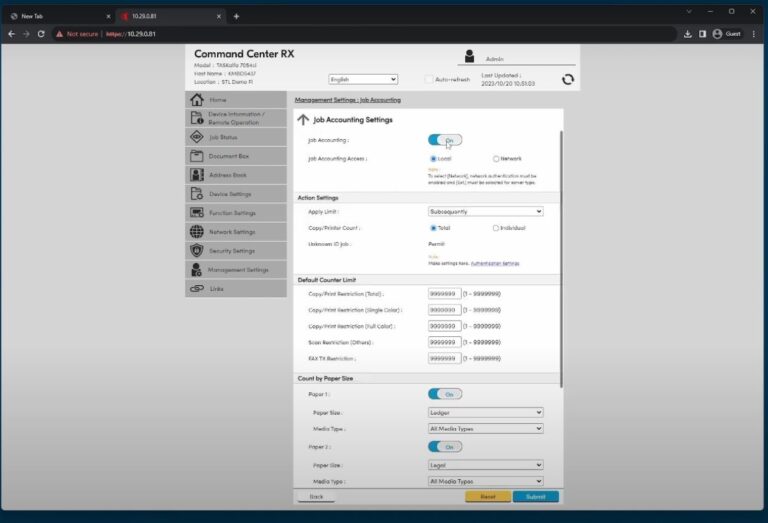Screen dimensions: 768x523
Task: Toggle the Paper 2 switch
Action: click(445, 447)
